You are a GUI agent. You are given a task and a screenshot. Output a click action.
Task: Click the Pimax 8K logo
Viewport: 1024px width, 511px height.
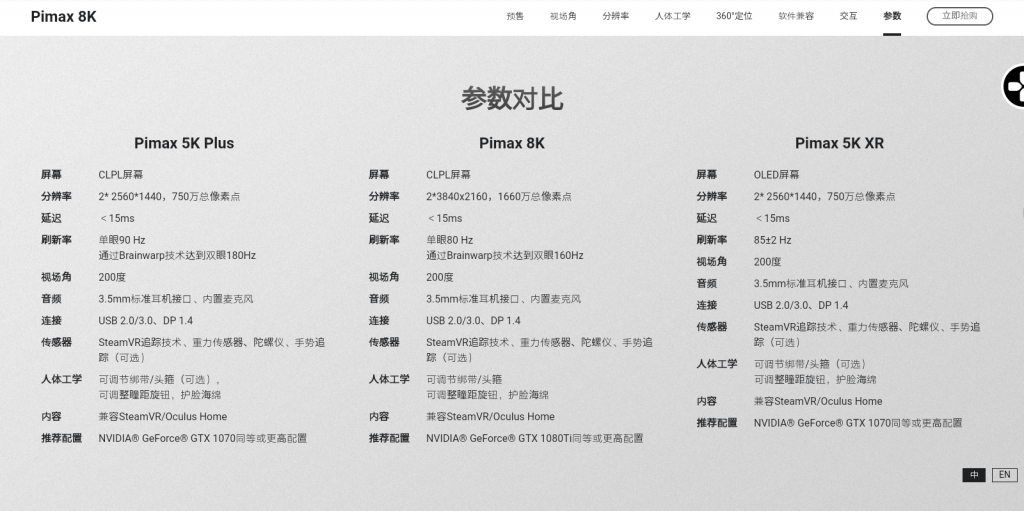coord(63,17)
